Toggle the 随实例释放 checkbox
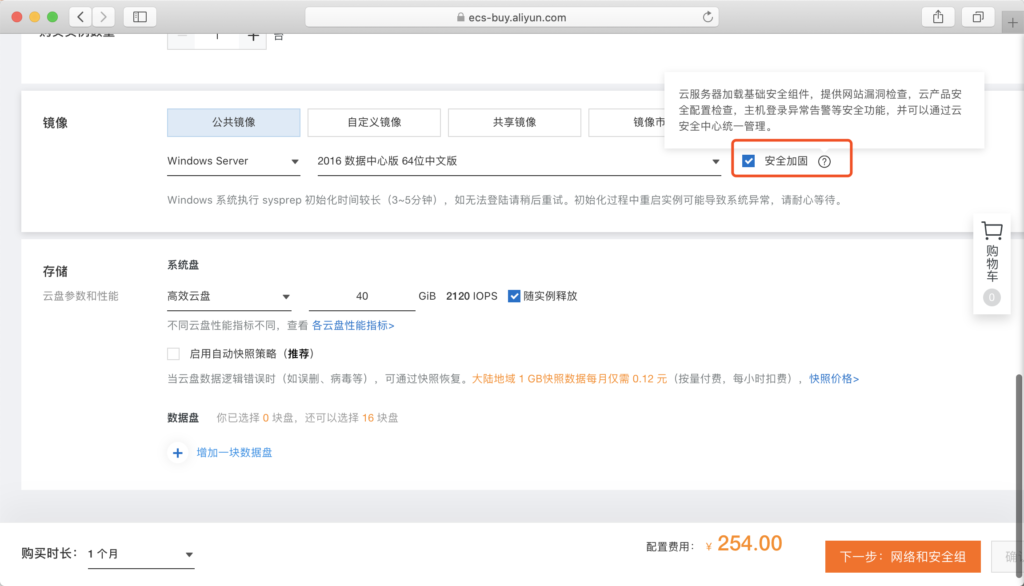This screenshot has width=1024, height=586. pyautogui.click(x=514, y=296)
